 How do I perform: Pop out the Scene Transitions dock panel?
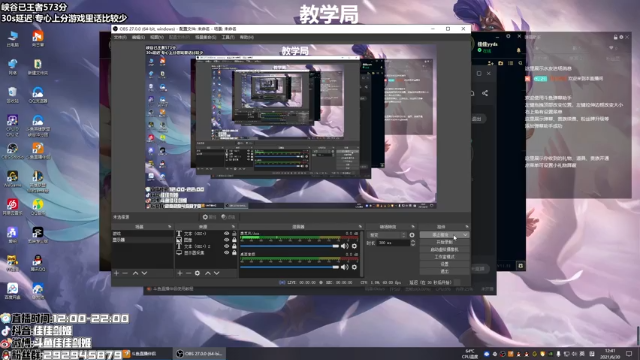413,227
